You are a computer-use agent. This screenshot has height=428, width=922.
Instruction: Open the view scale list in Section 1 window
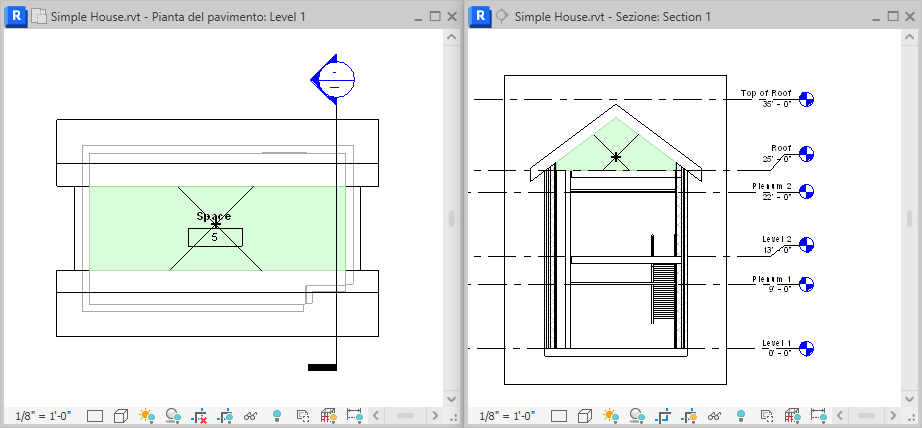pyautogui.click(x=507, y=416)
